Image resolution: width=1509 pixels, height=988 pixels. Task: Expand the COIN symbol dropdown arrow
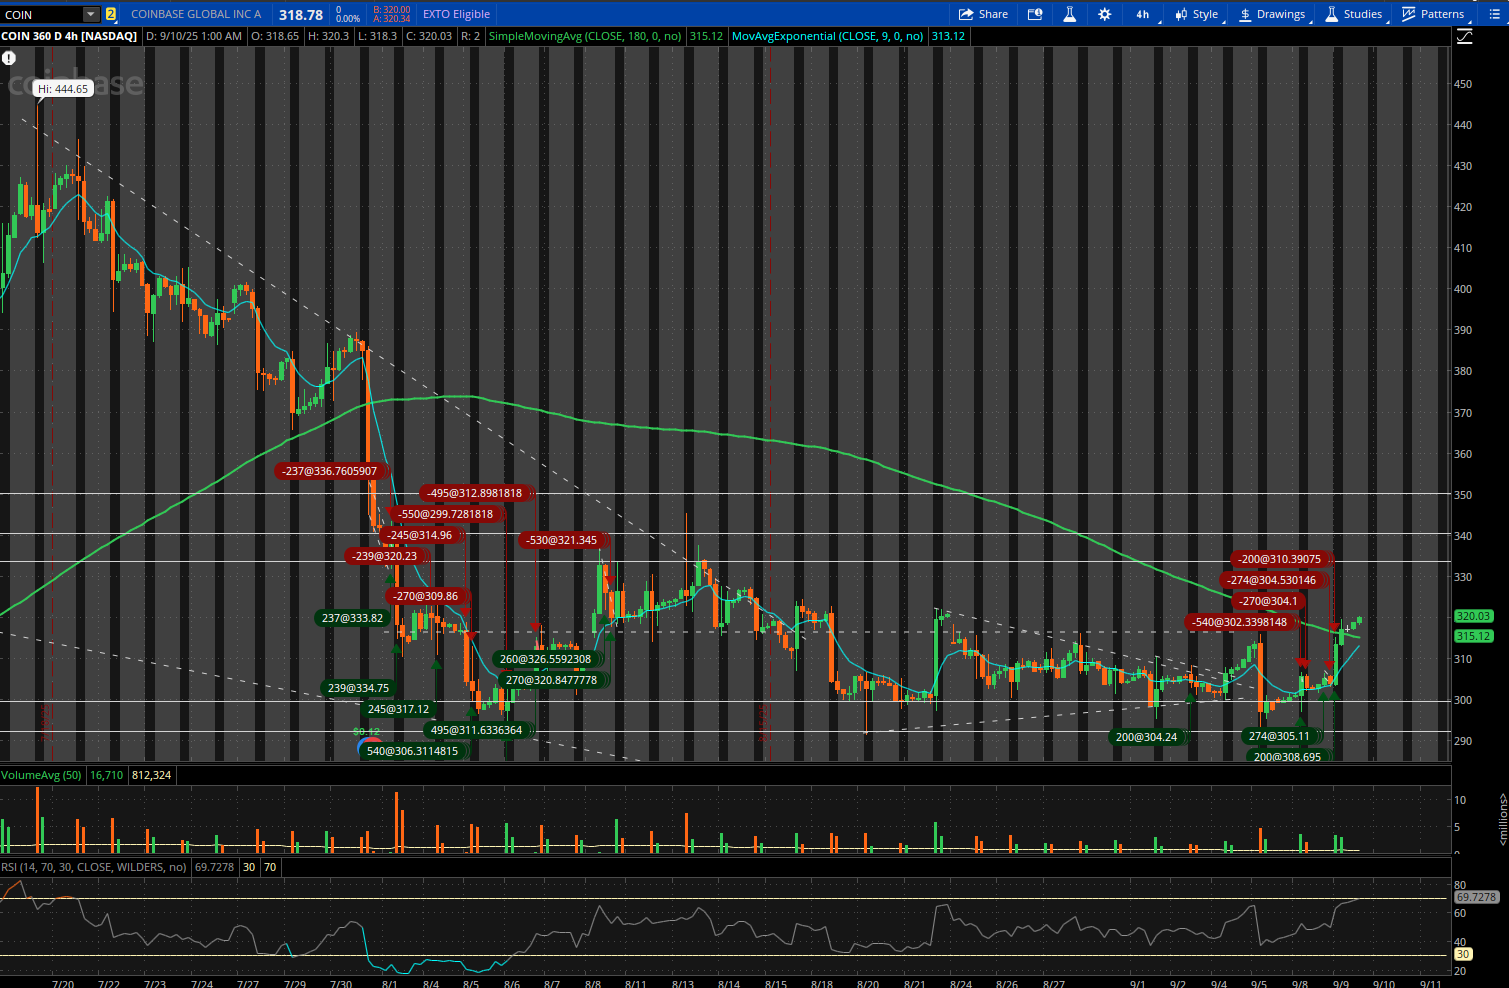(91, 14)
